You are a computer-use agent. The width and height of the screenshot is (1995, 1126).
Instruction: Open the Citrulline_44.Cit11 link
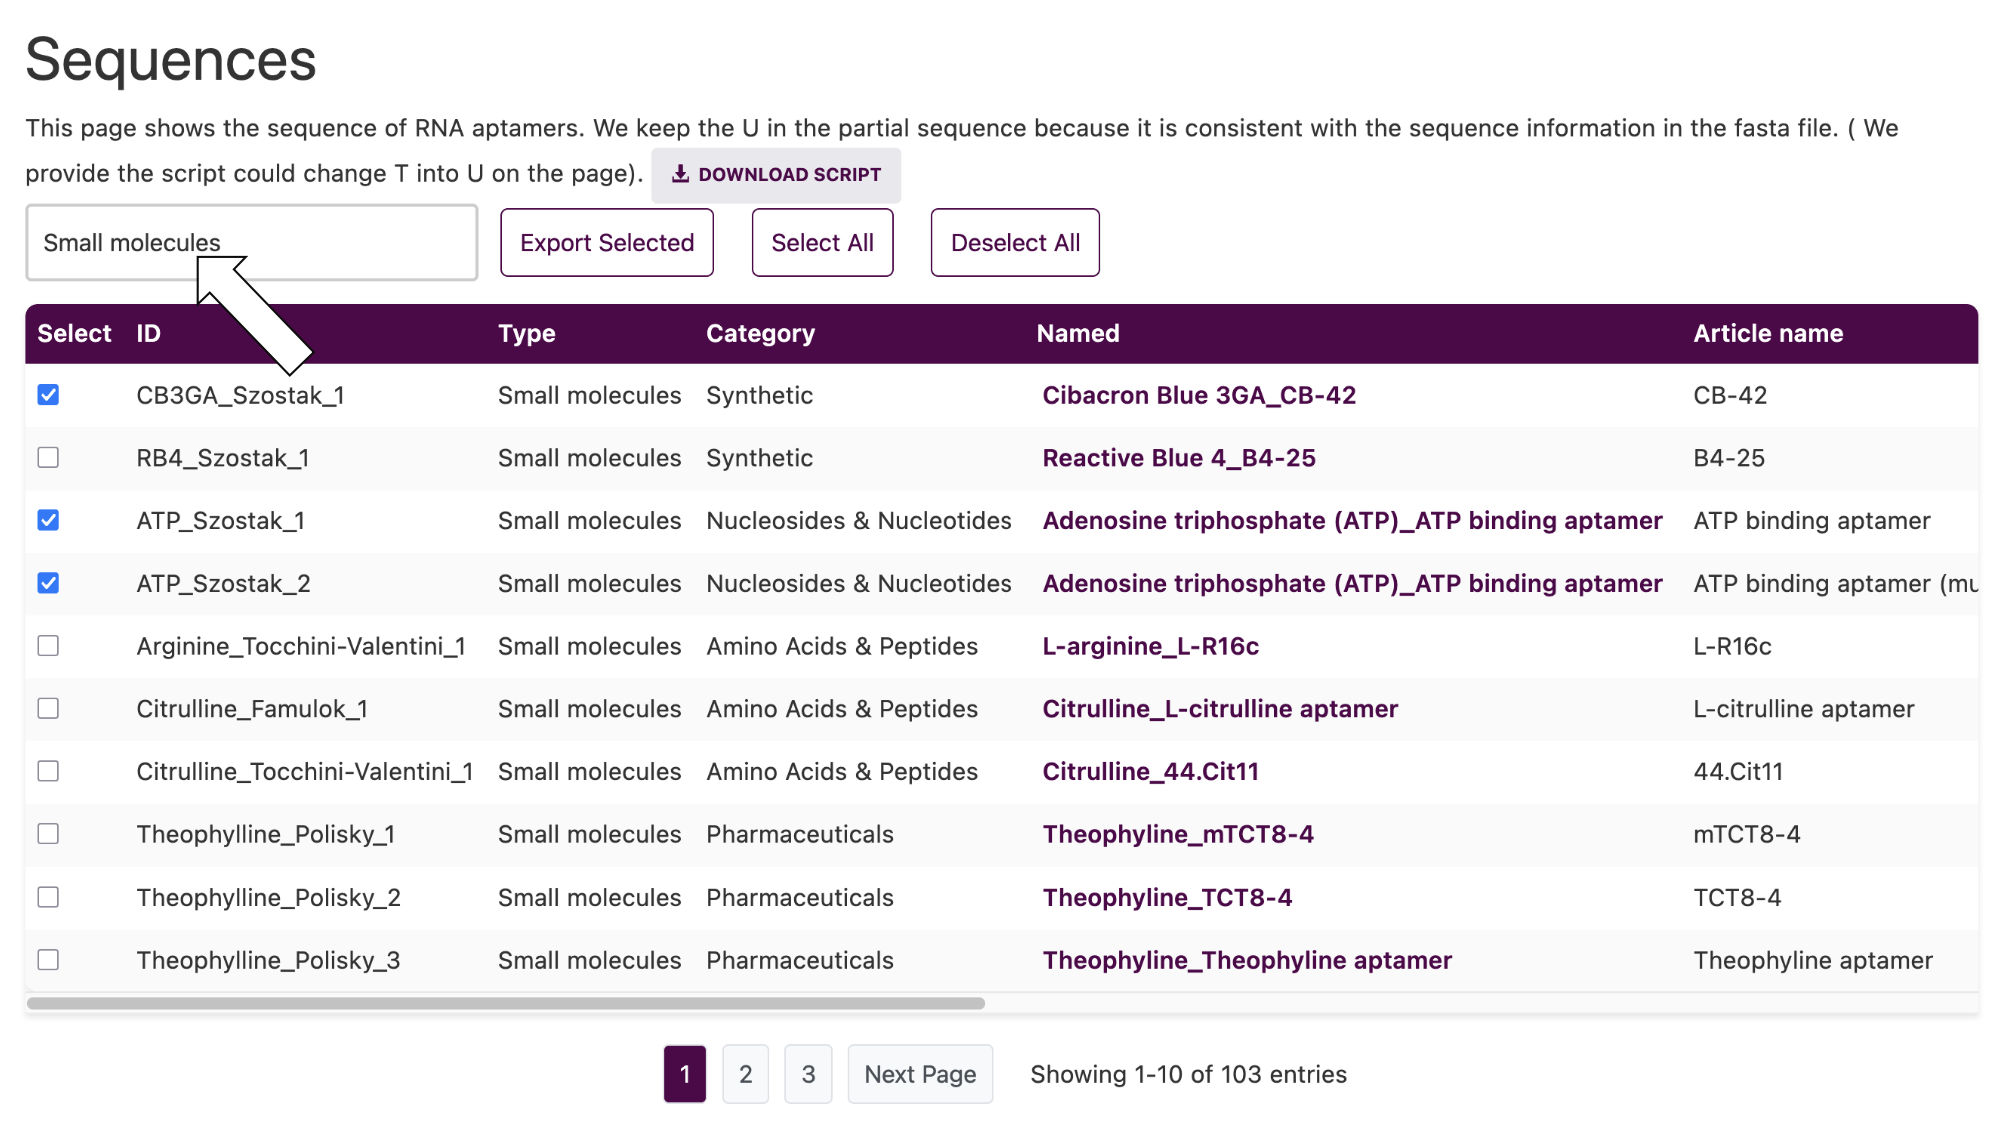click(1150, 772)
